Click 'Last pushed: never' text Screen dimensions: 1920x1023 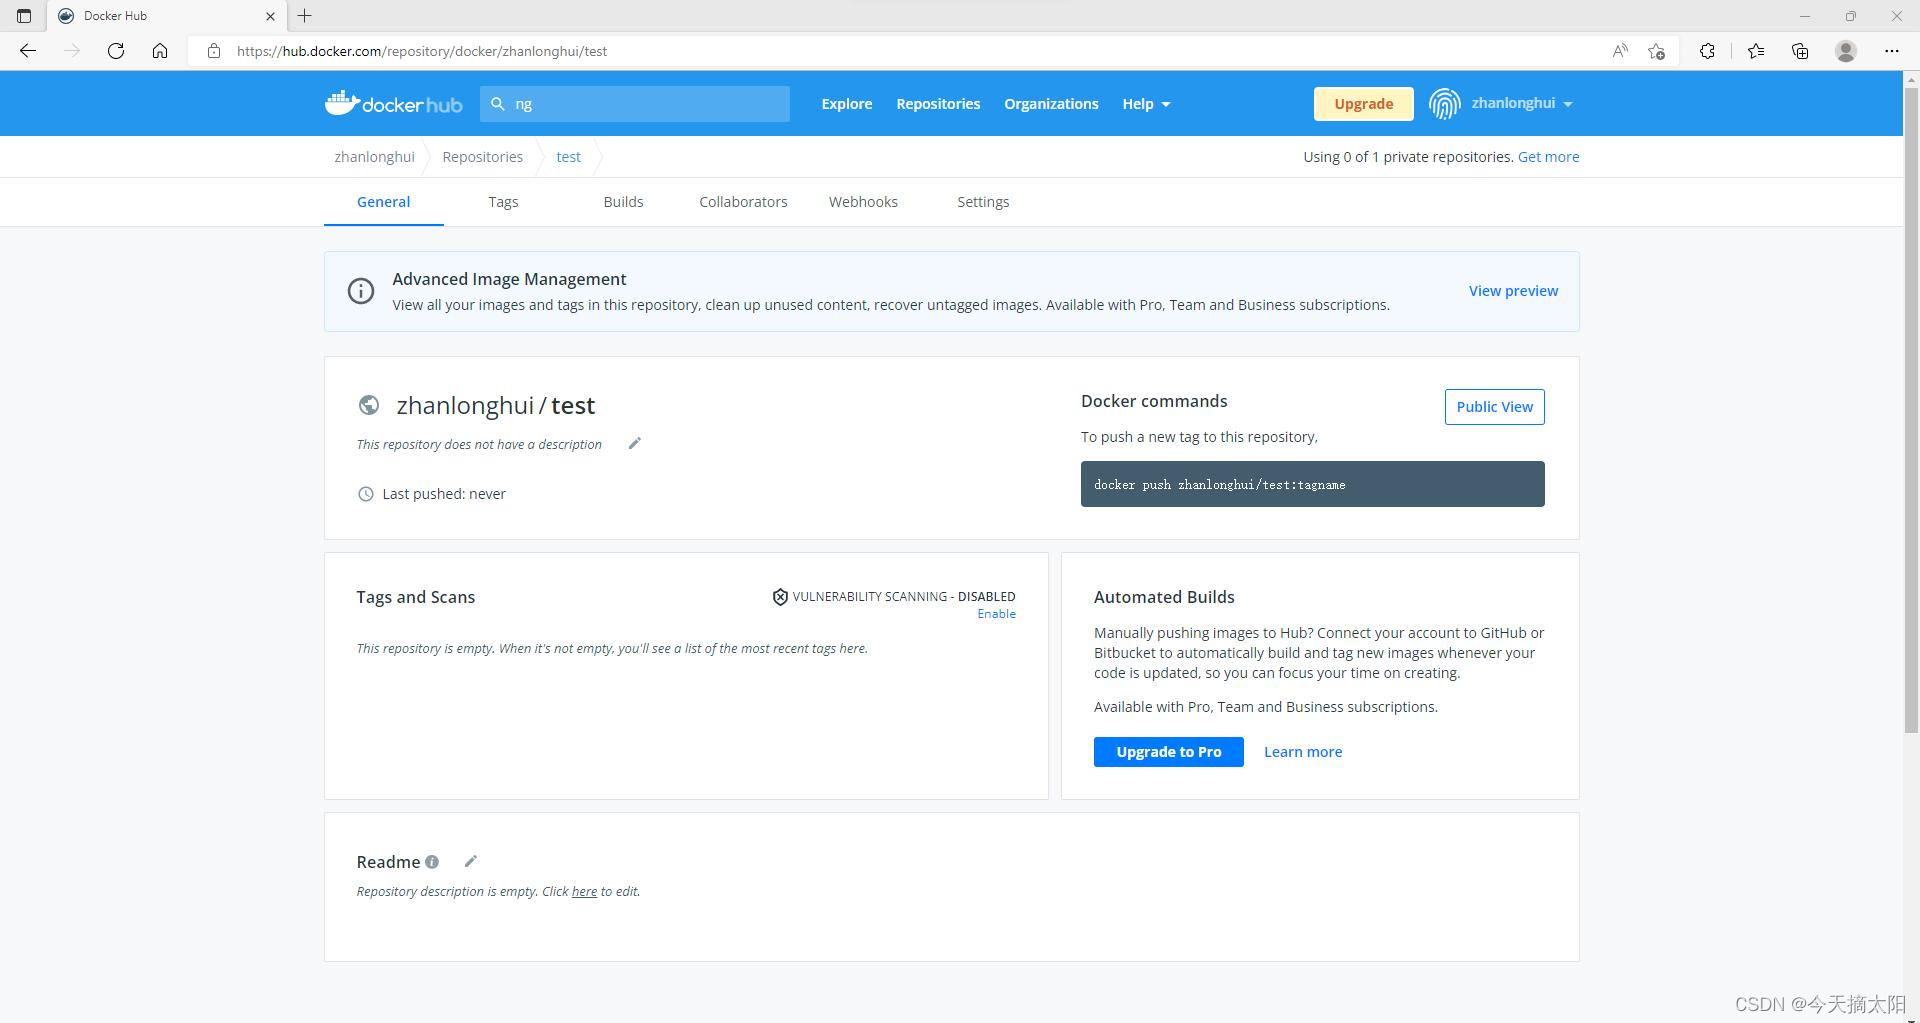(x=444, y=494)
